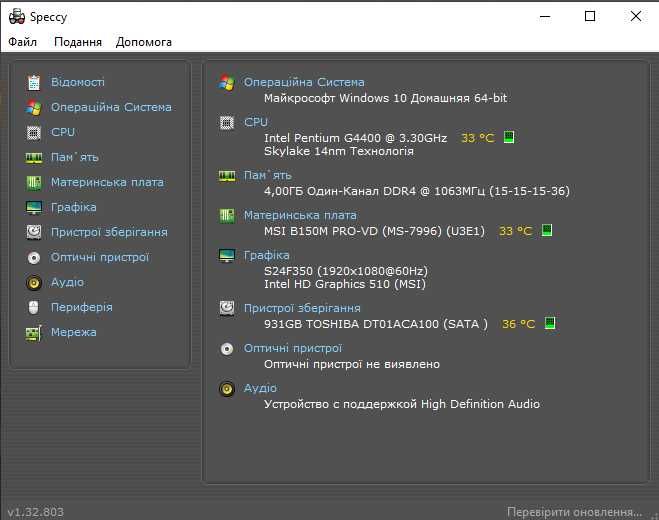Click the motherboard 33 °C temperature value

click(x=516, y=231)
